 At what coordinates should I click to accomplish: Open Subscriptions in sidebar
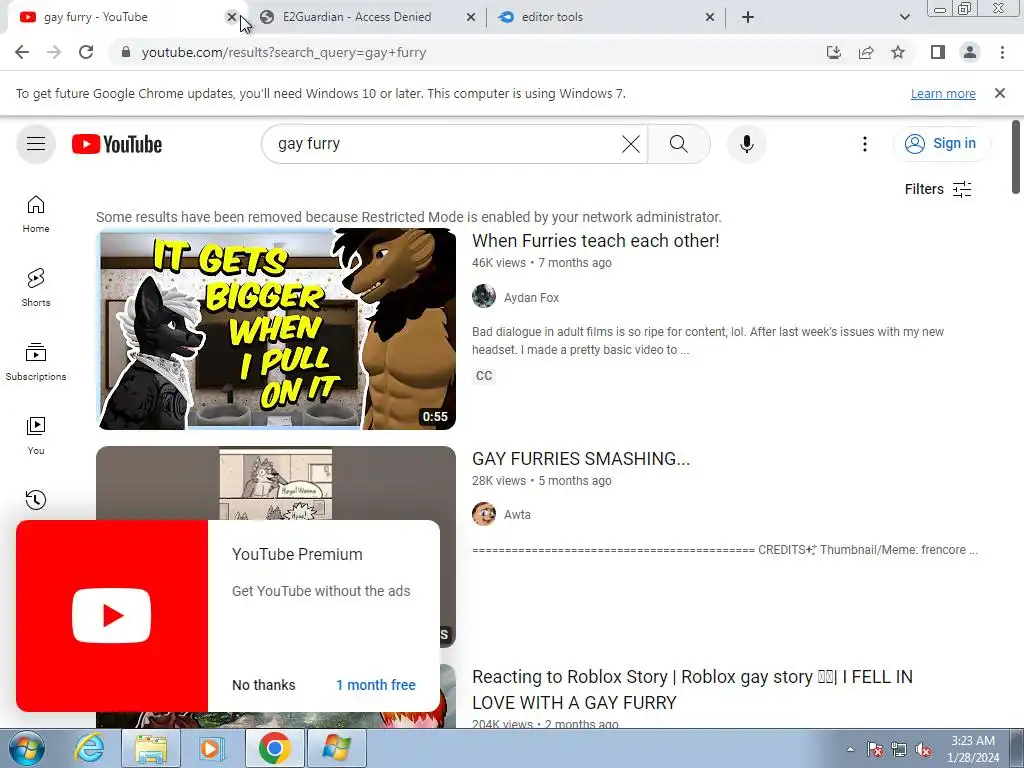click(36, 362)
